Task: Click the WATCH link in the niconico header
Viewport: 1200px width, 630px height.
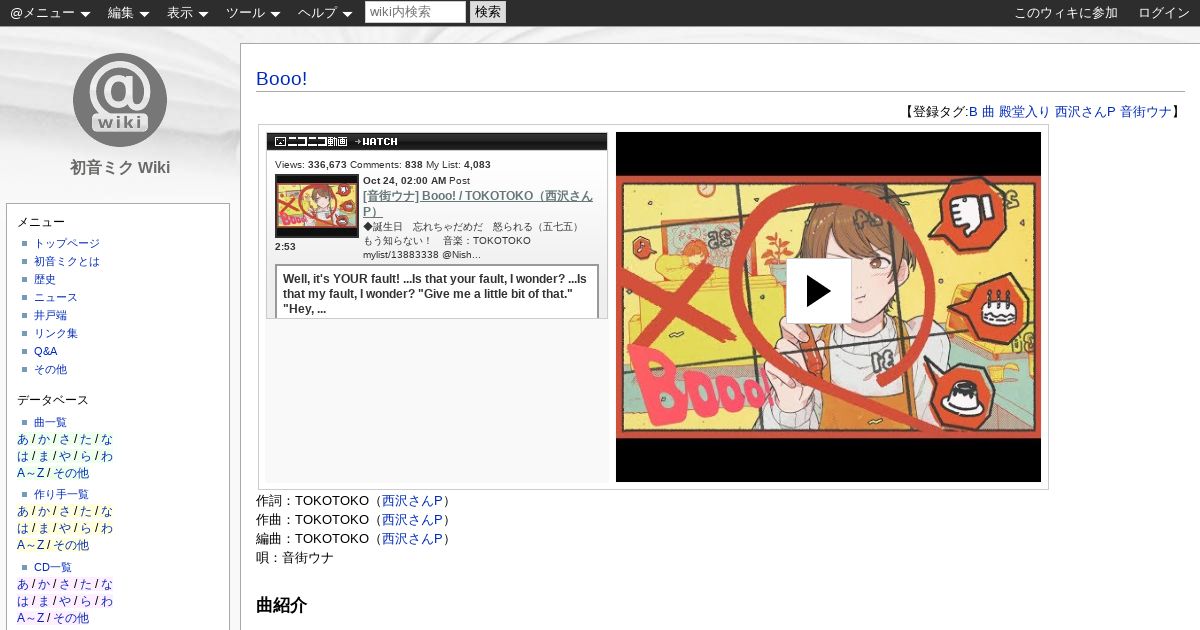Action: coord(376,142)
